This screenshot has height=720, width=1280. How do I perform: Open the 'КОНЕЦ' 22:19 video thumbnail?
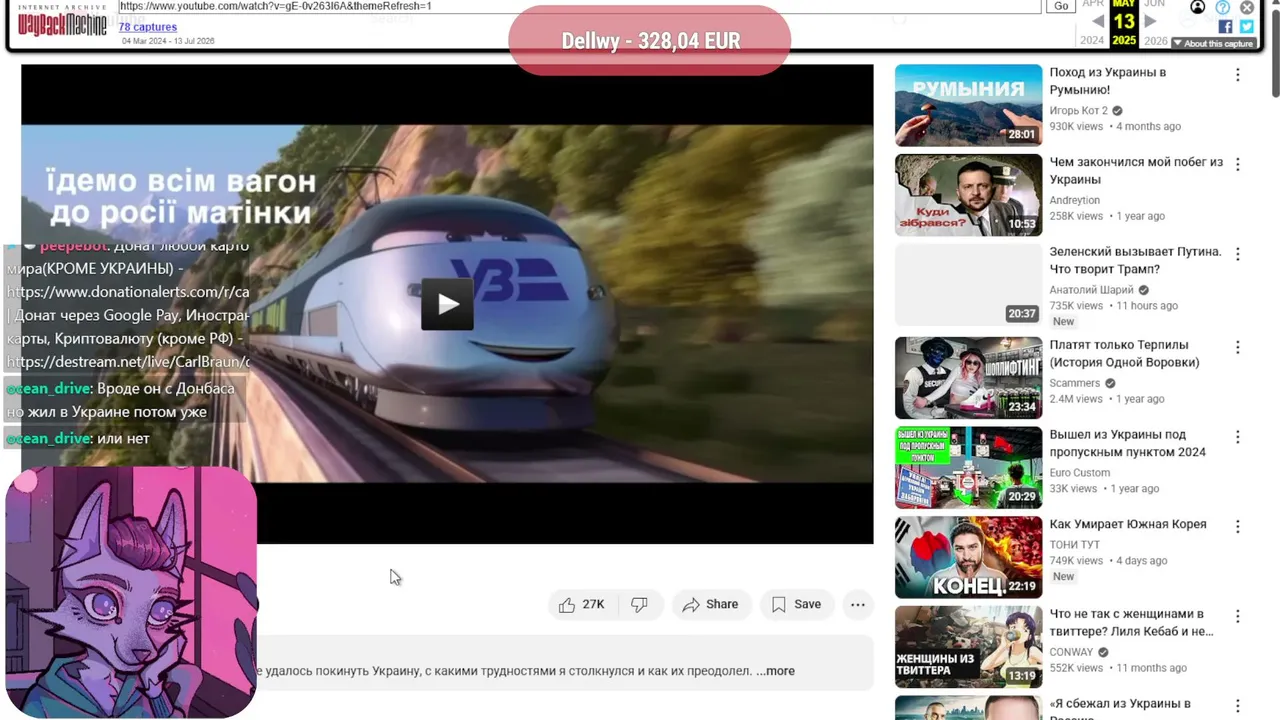[x=968, y=557]
